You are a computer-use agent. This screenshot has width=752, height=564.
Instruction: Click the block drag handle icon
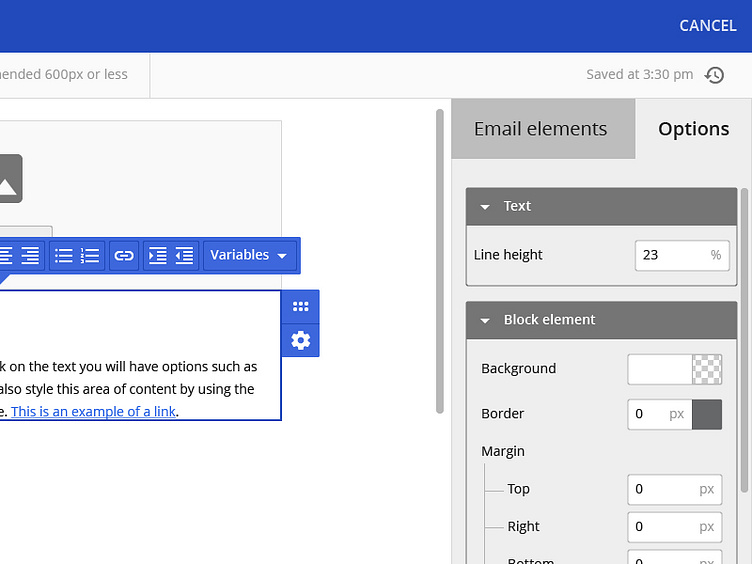[300, 307]
